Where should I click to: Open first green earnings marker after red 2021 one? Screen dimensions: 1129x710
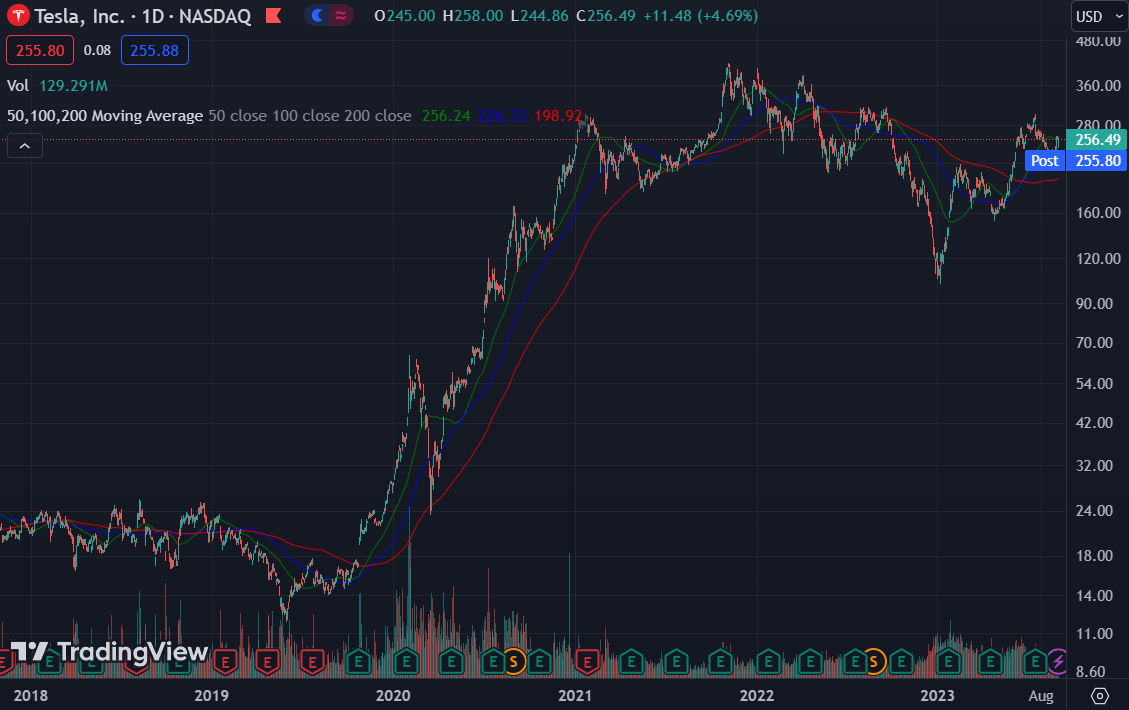tap(631, 661)
